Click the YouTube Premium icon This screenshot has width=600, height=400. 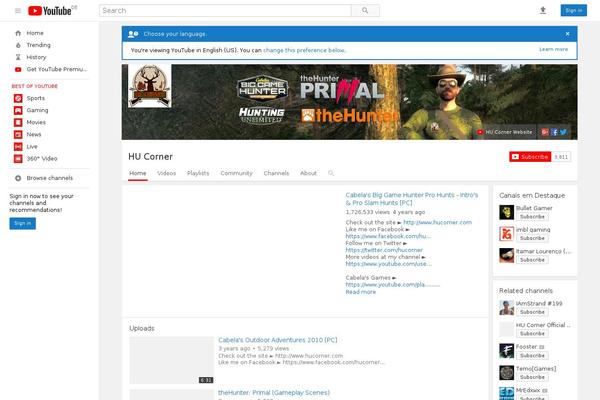tap(18, 69)
